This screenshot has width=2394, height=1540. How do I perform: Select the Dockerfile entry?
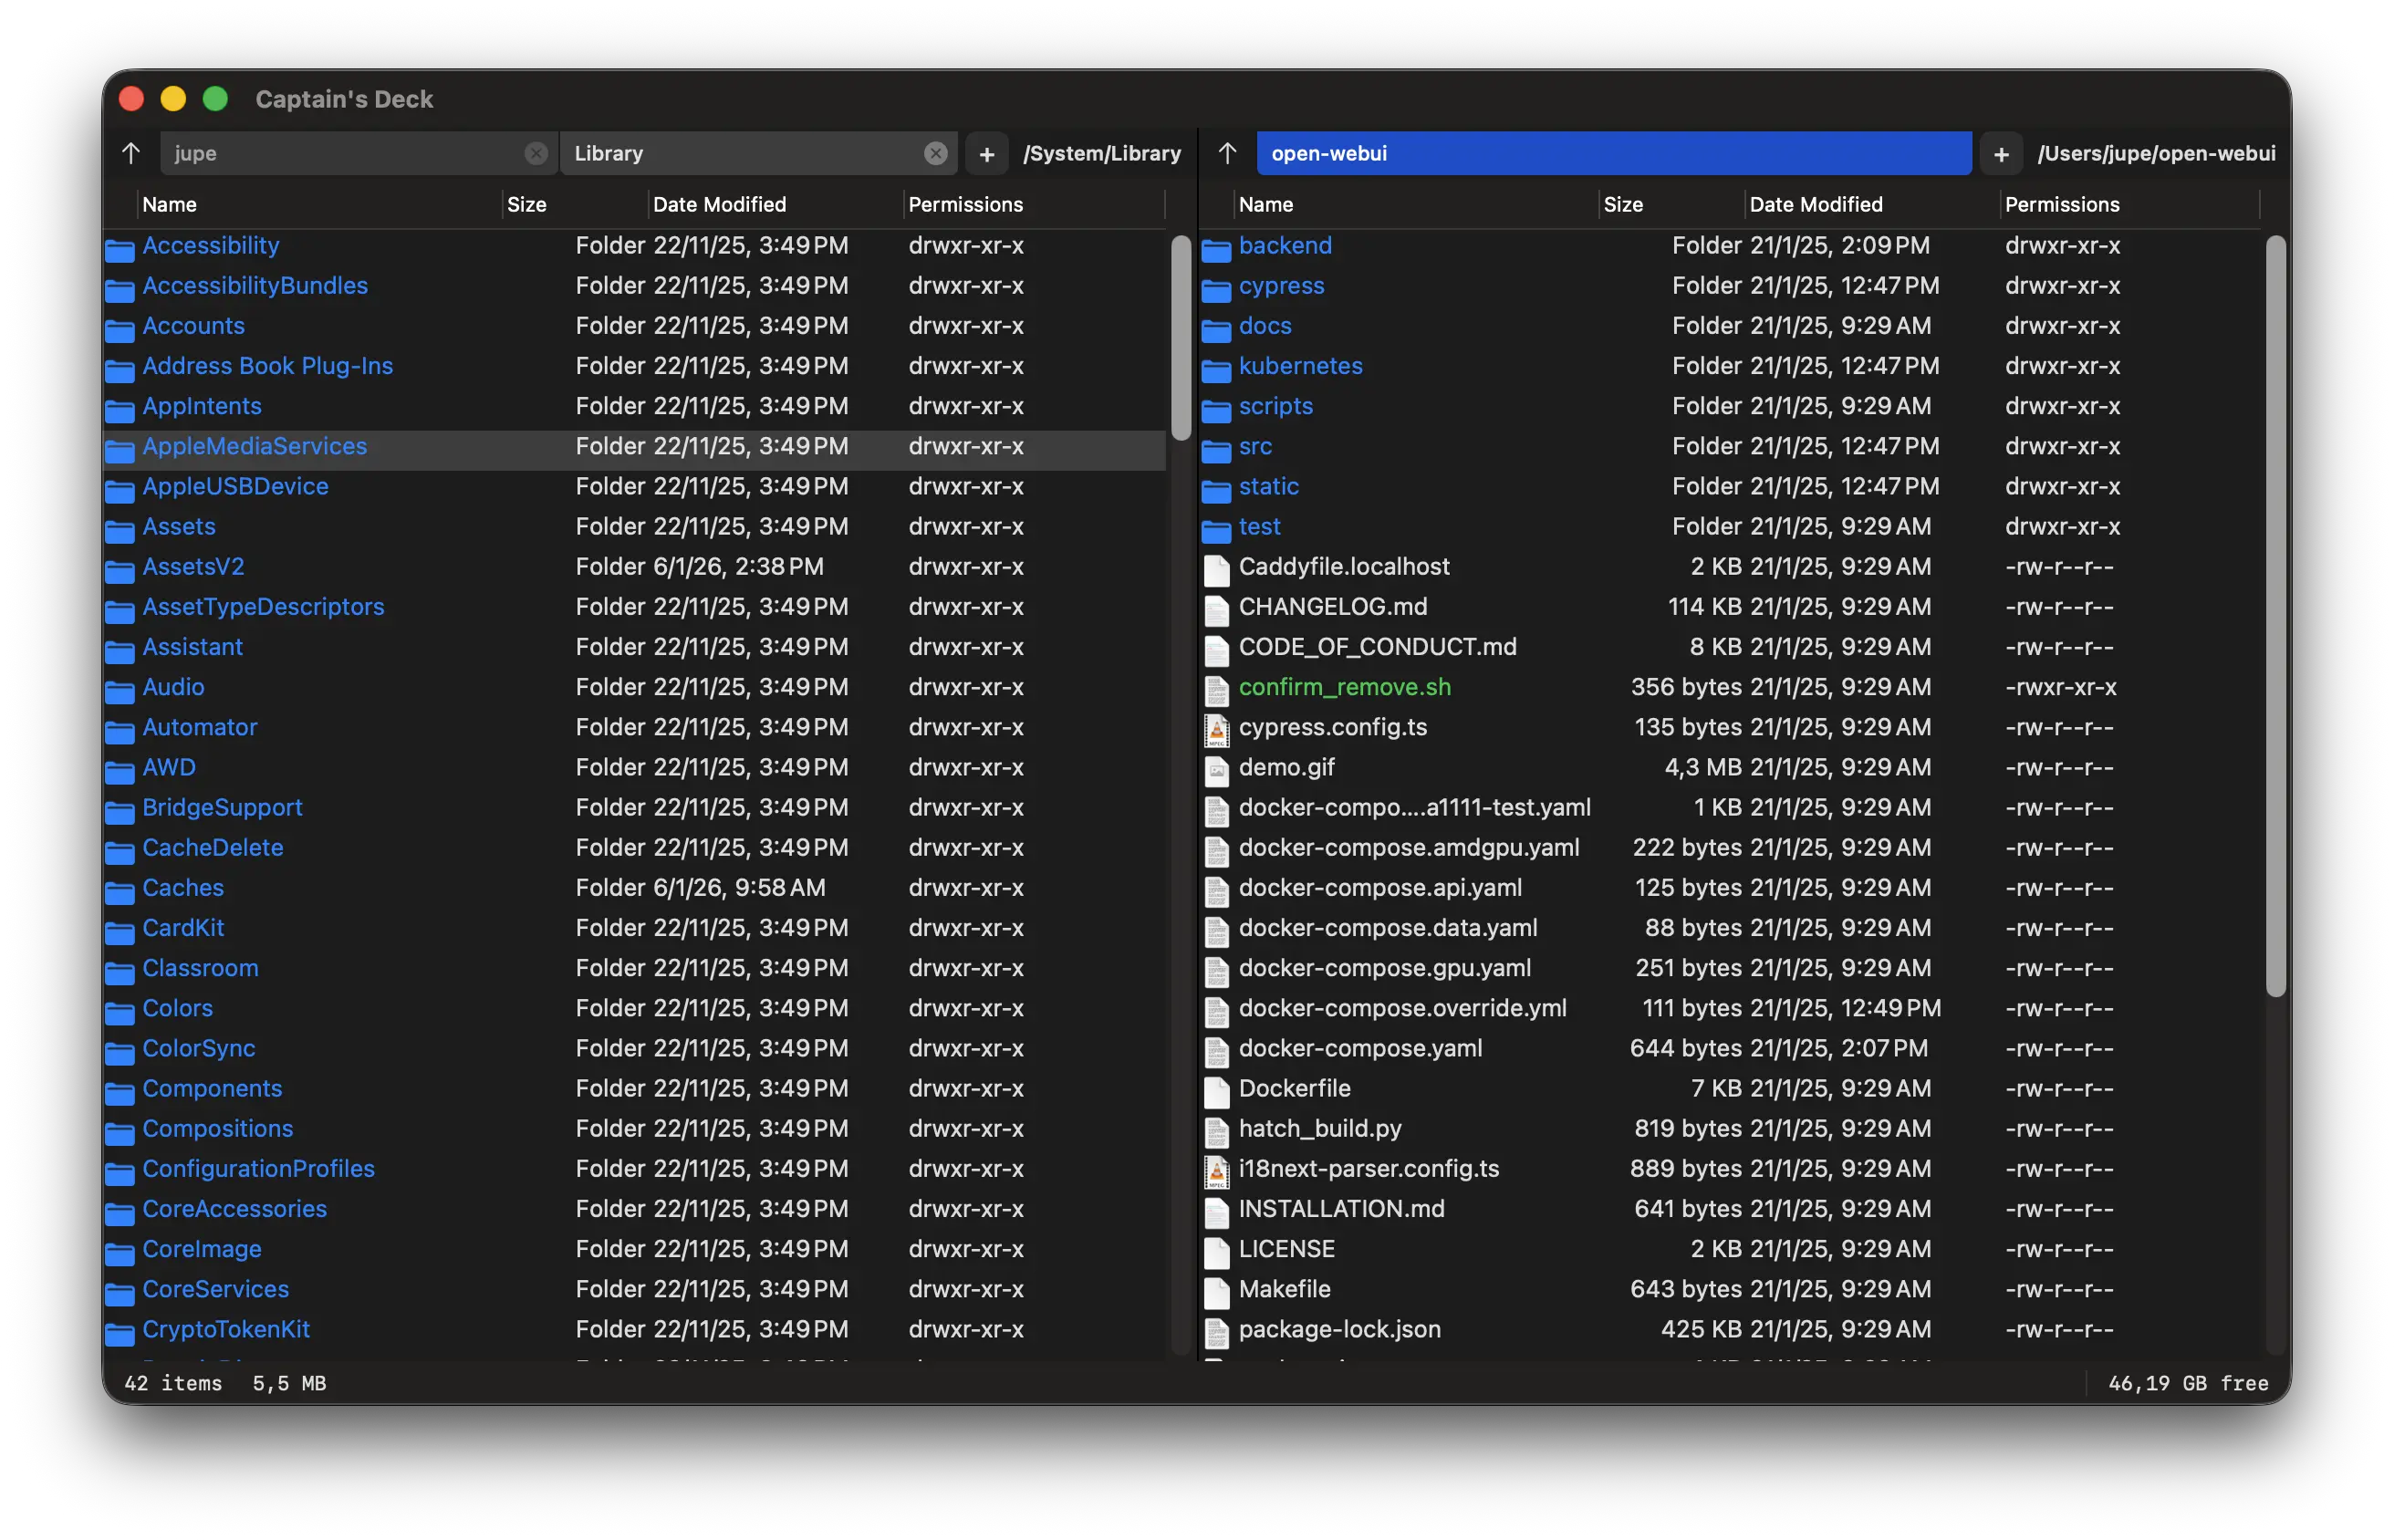click(1294, 1089)
